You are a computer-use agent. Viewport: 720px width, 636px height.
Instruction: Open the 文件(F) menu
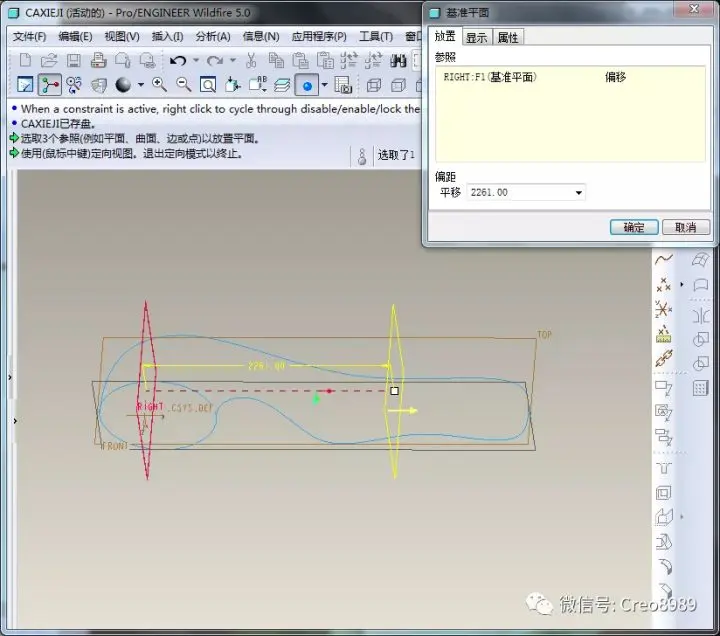tap(29, 36)
